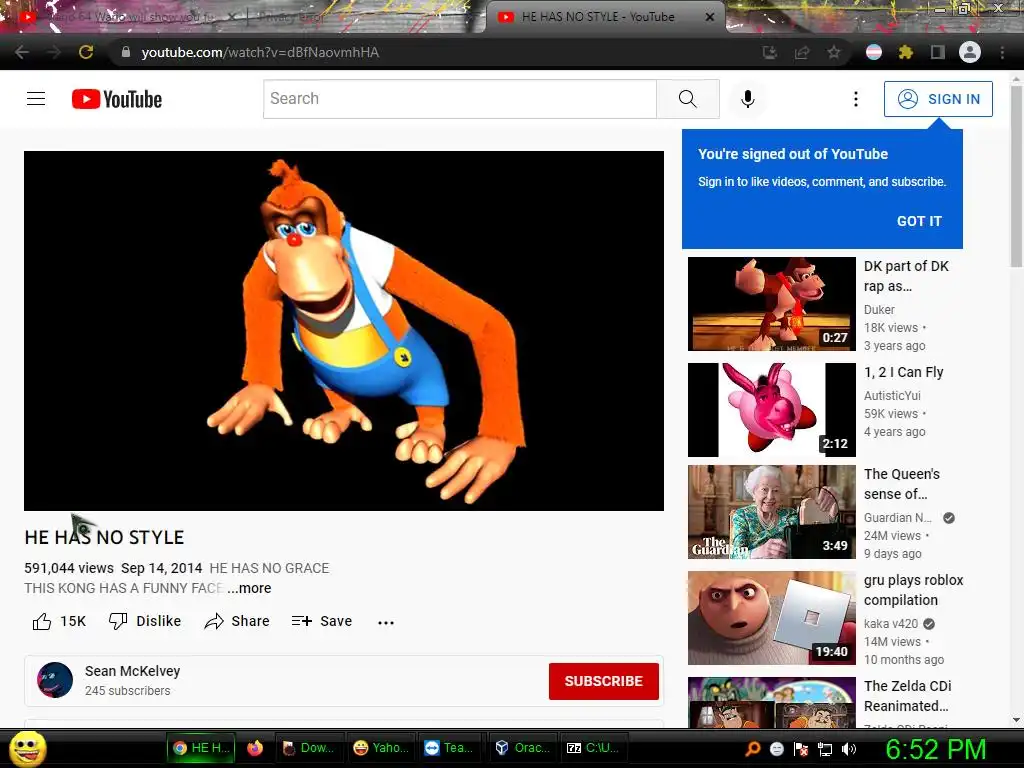The image size is (1024, 768).
Task: Share the video
Action: pos(236,621)
